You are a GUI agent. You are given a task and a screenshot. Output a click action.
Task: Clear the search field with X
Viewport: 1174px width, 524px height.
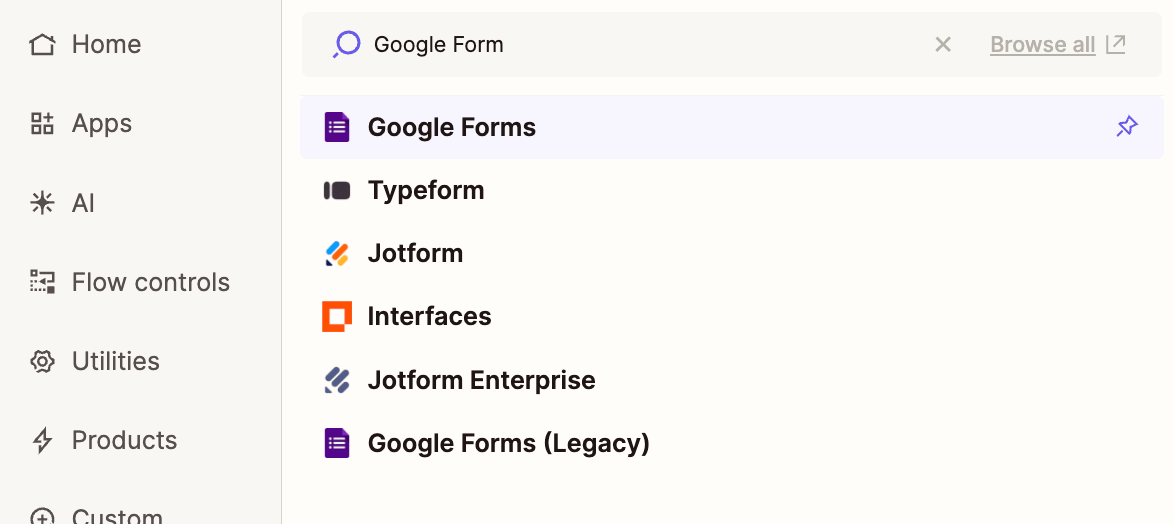pos(943,45)
